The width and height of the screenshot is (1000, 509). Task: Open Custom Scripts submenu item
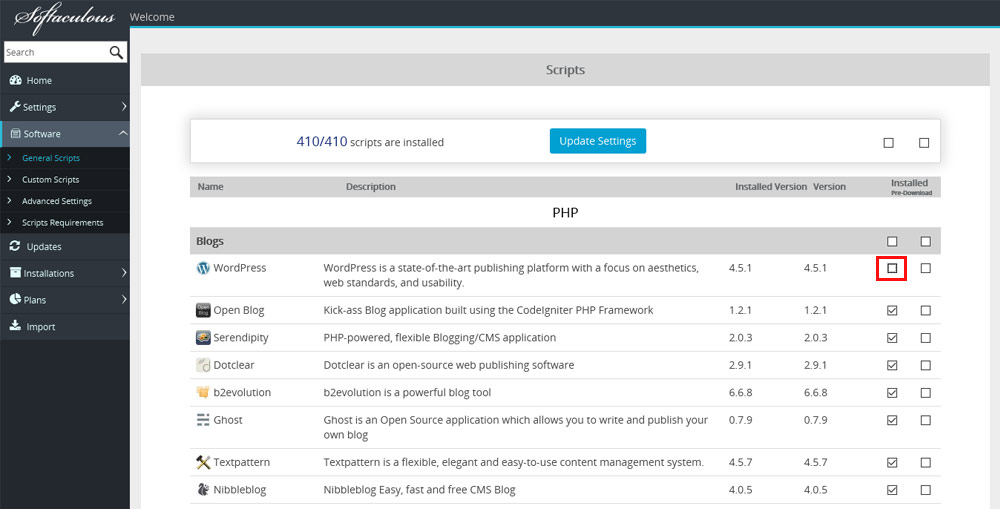[50, 179]
